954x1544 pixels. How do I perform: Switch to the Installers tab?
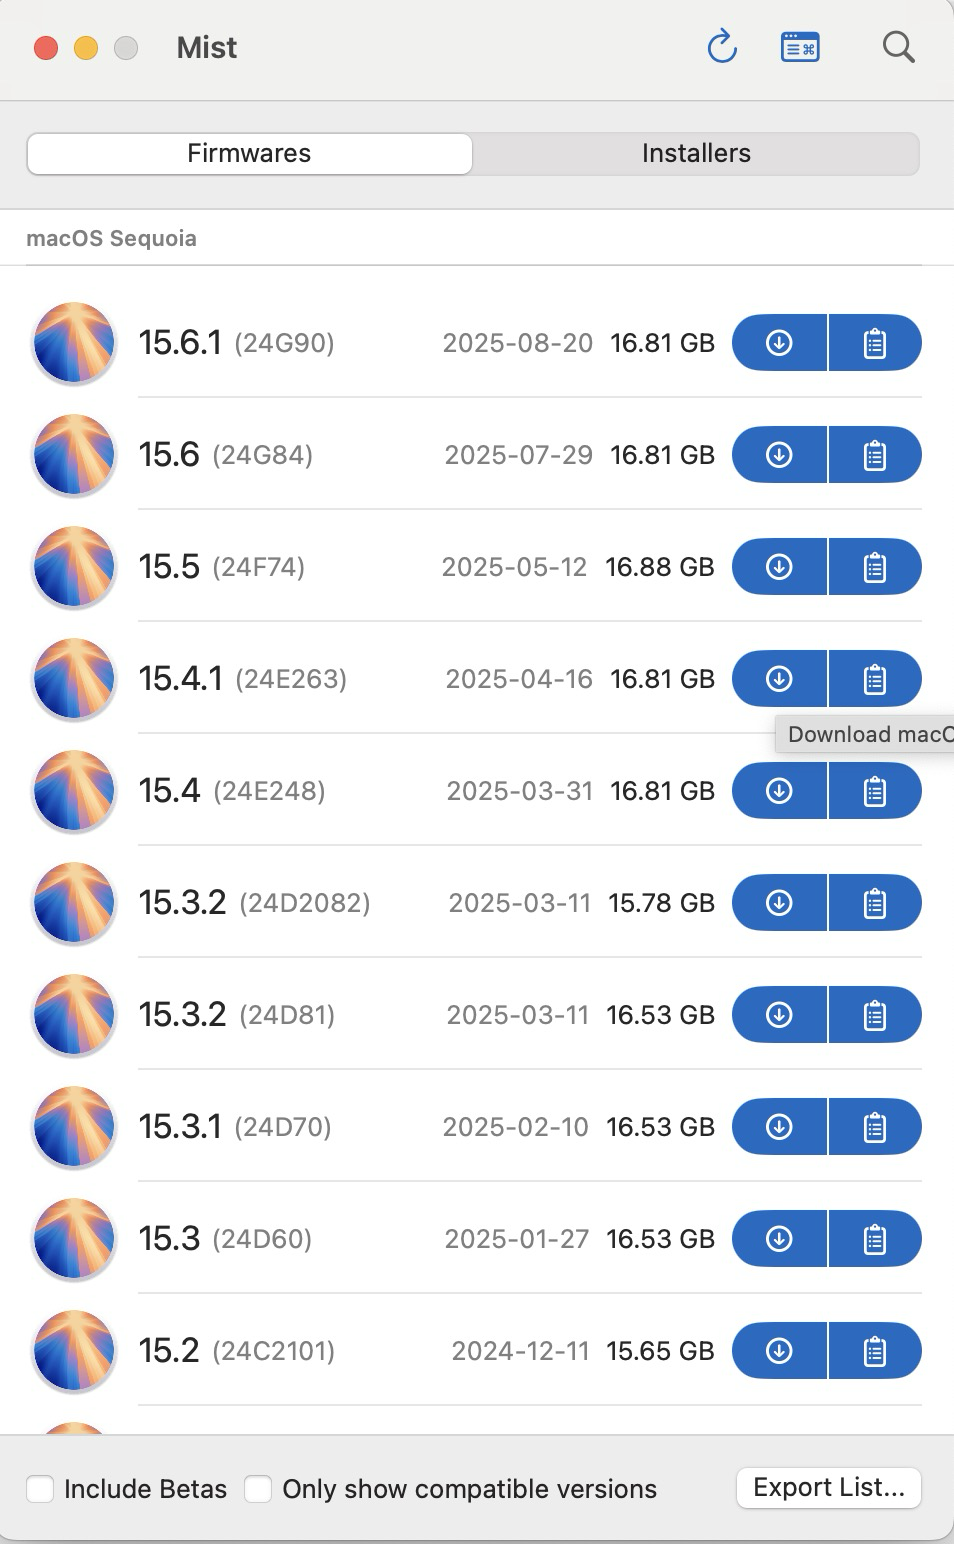click(696, 153)
